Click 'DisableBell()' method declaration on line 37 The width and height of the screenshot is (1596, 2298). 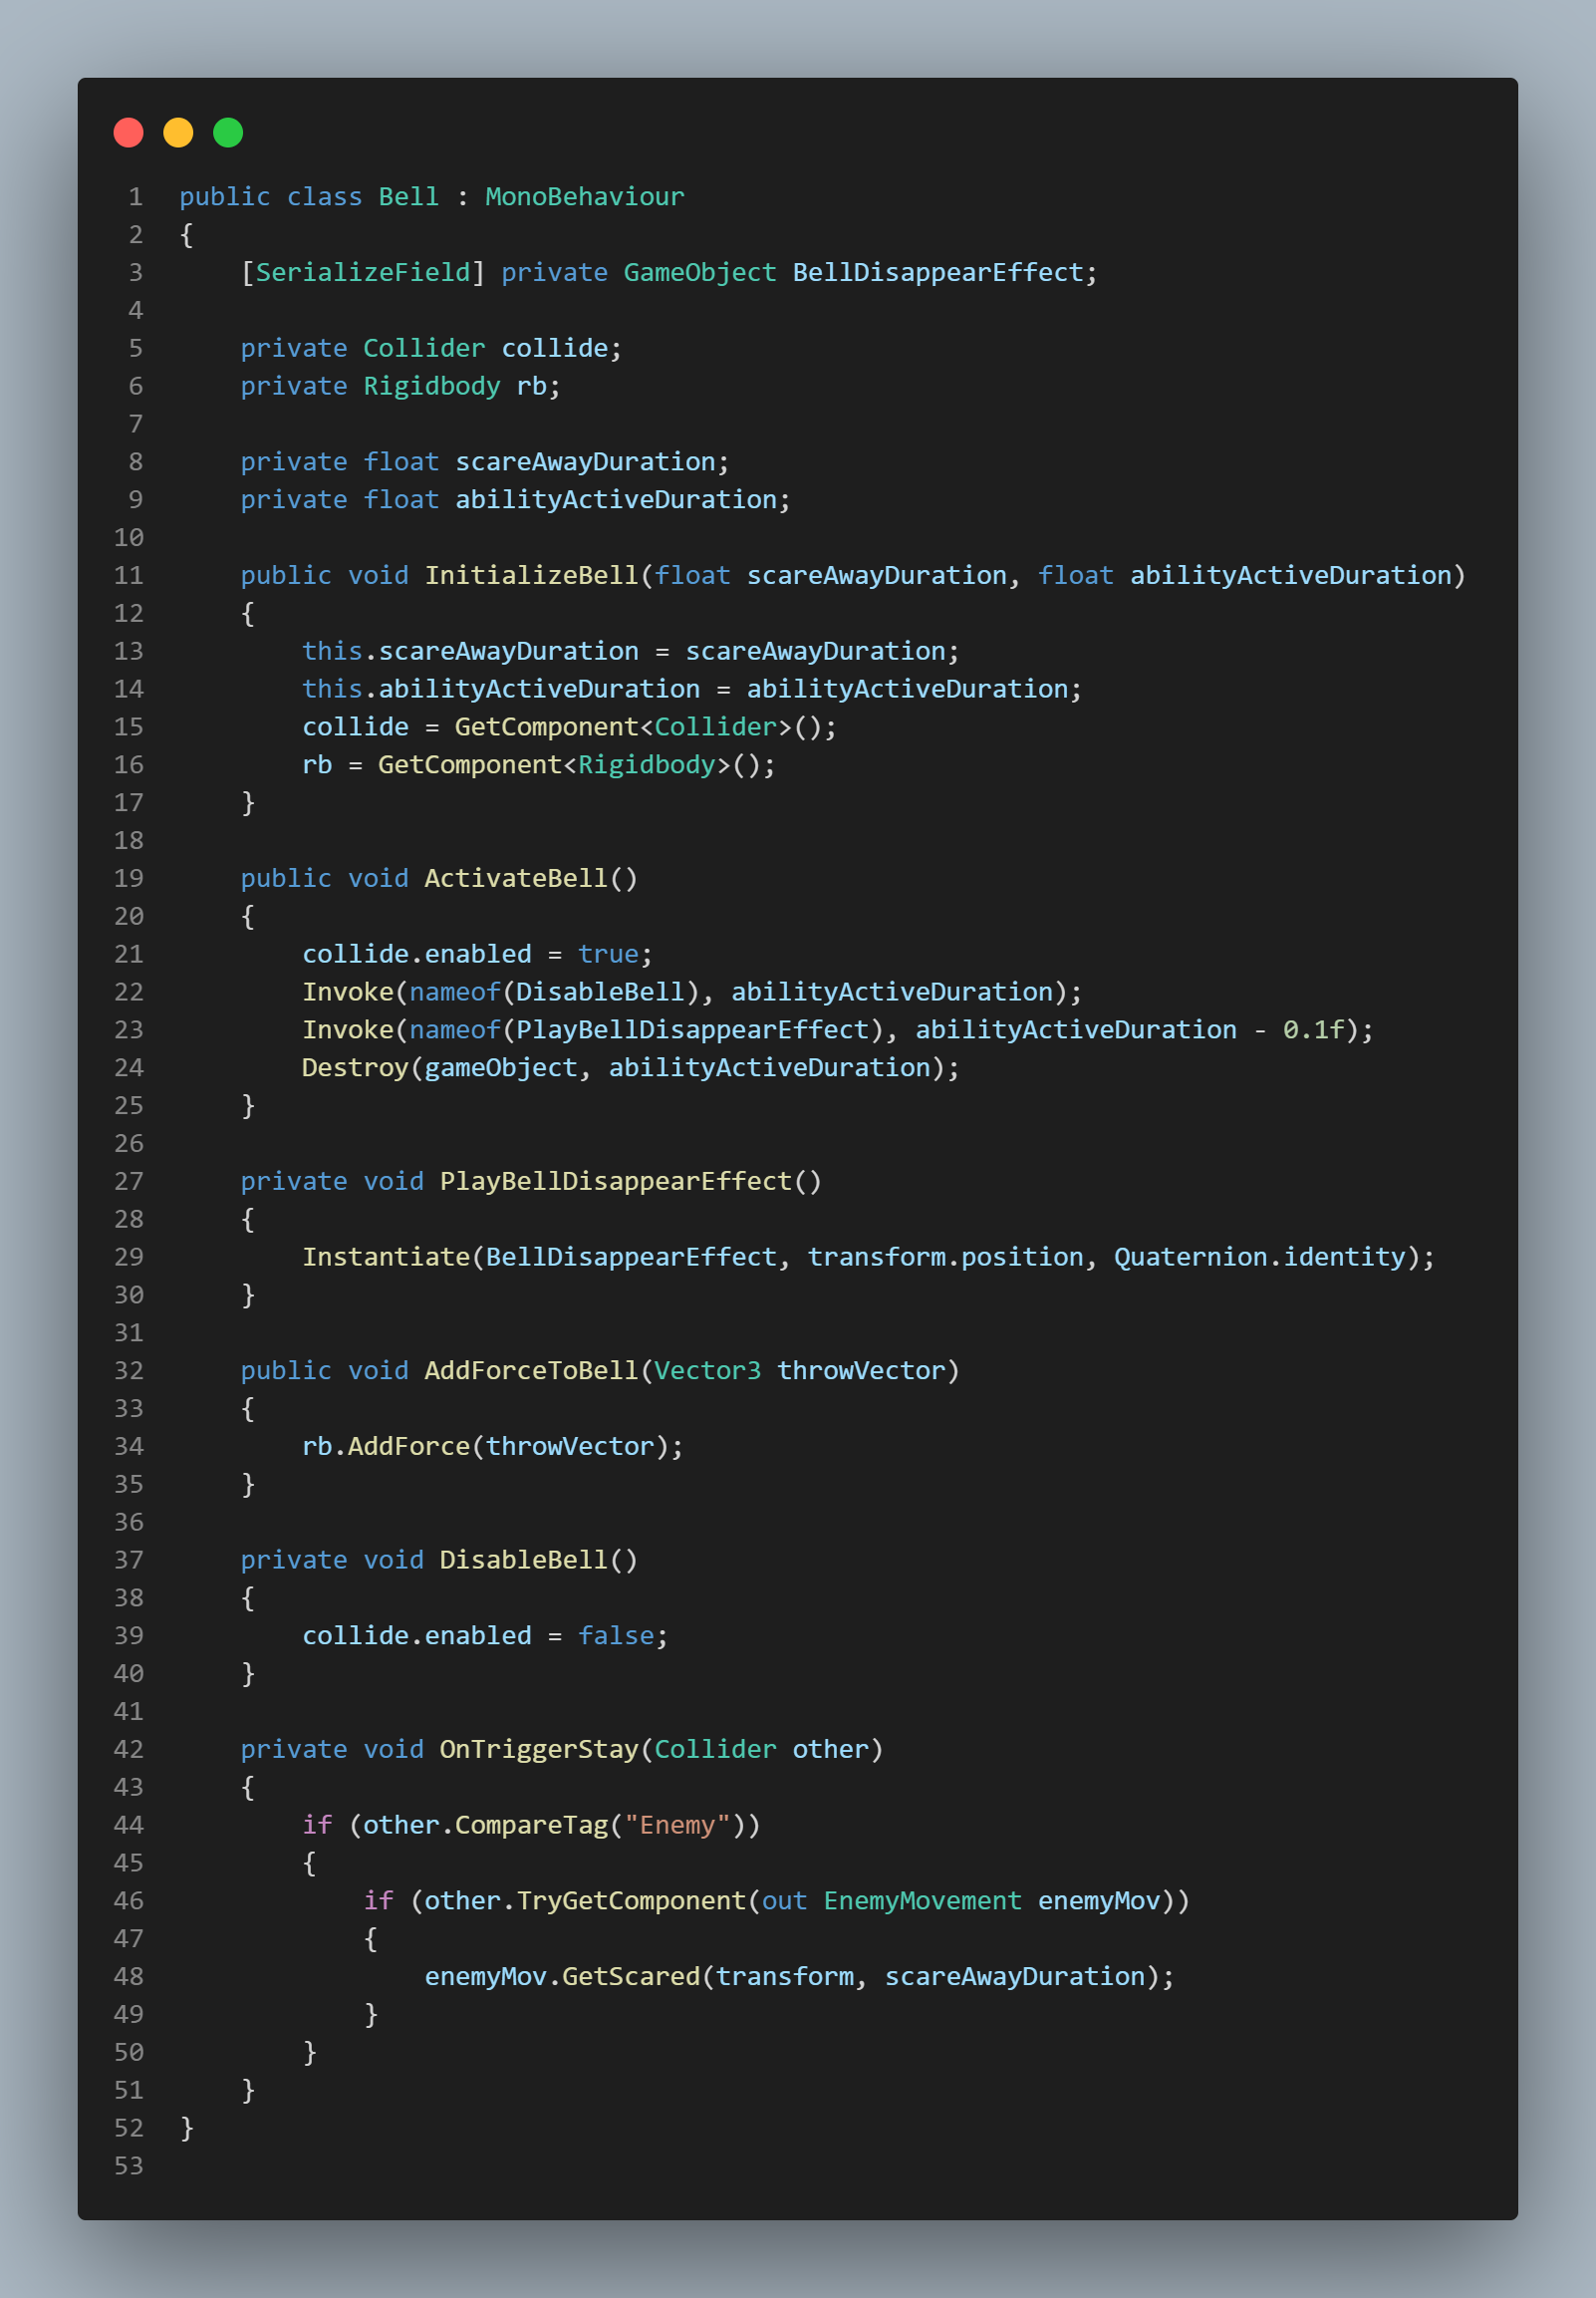click(x=539, y=1561)
